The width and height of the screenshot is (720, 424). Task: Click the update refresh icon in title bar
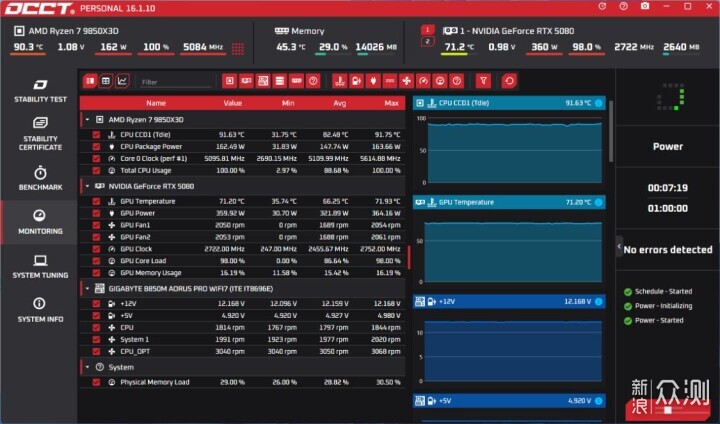[602, 6]
